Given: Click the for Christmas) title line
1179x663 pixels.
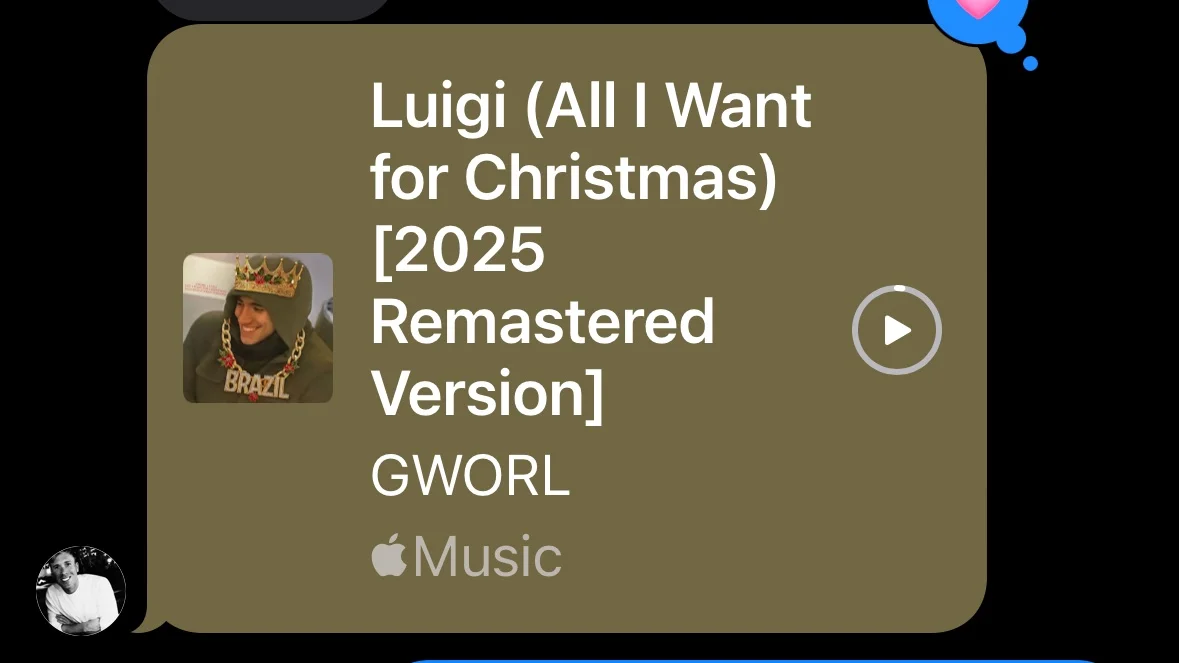Looking at the screenshot, I should point(574,179).
